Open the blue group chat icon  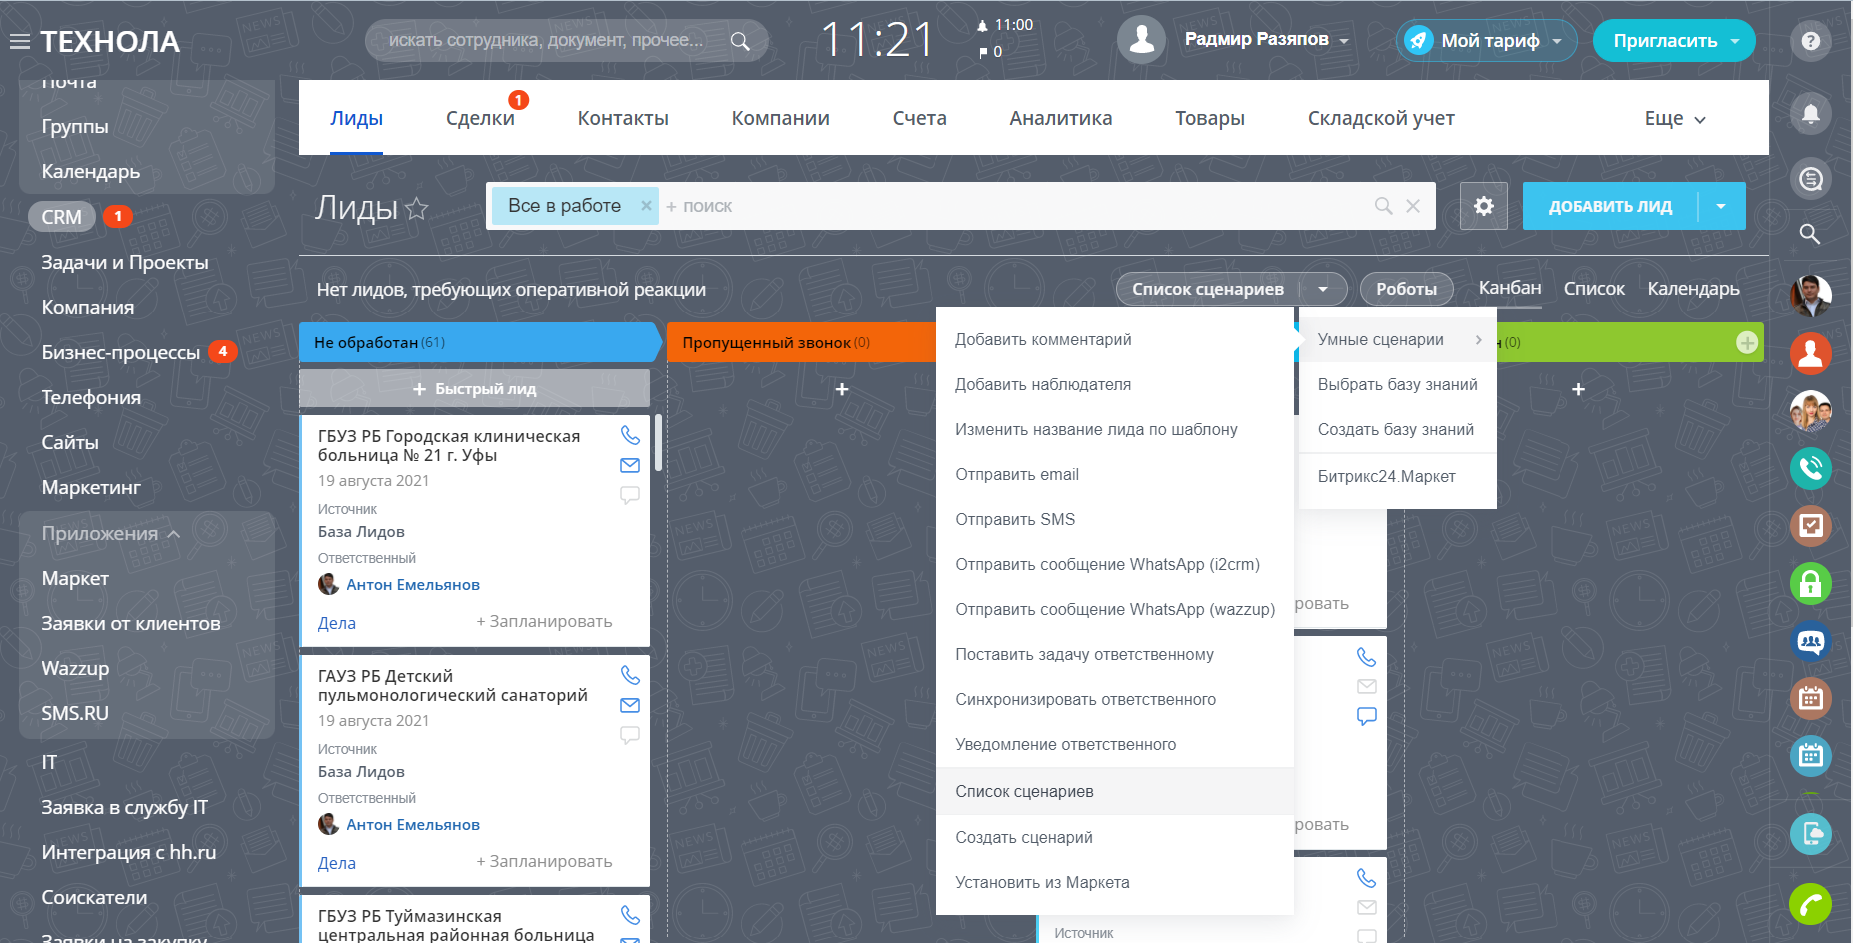[x=1811, y=641]
